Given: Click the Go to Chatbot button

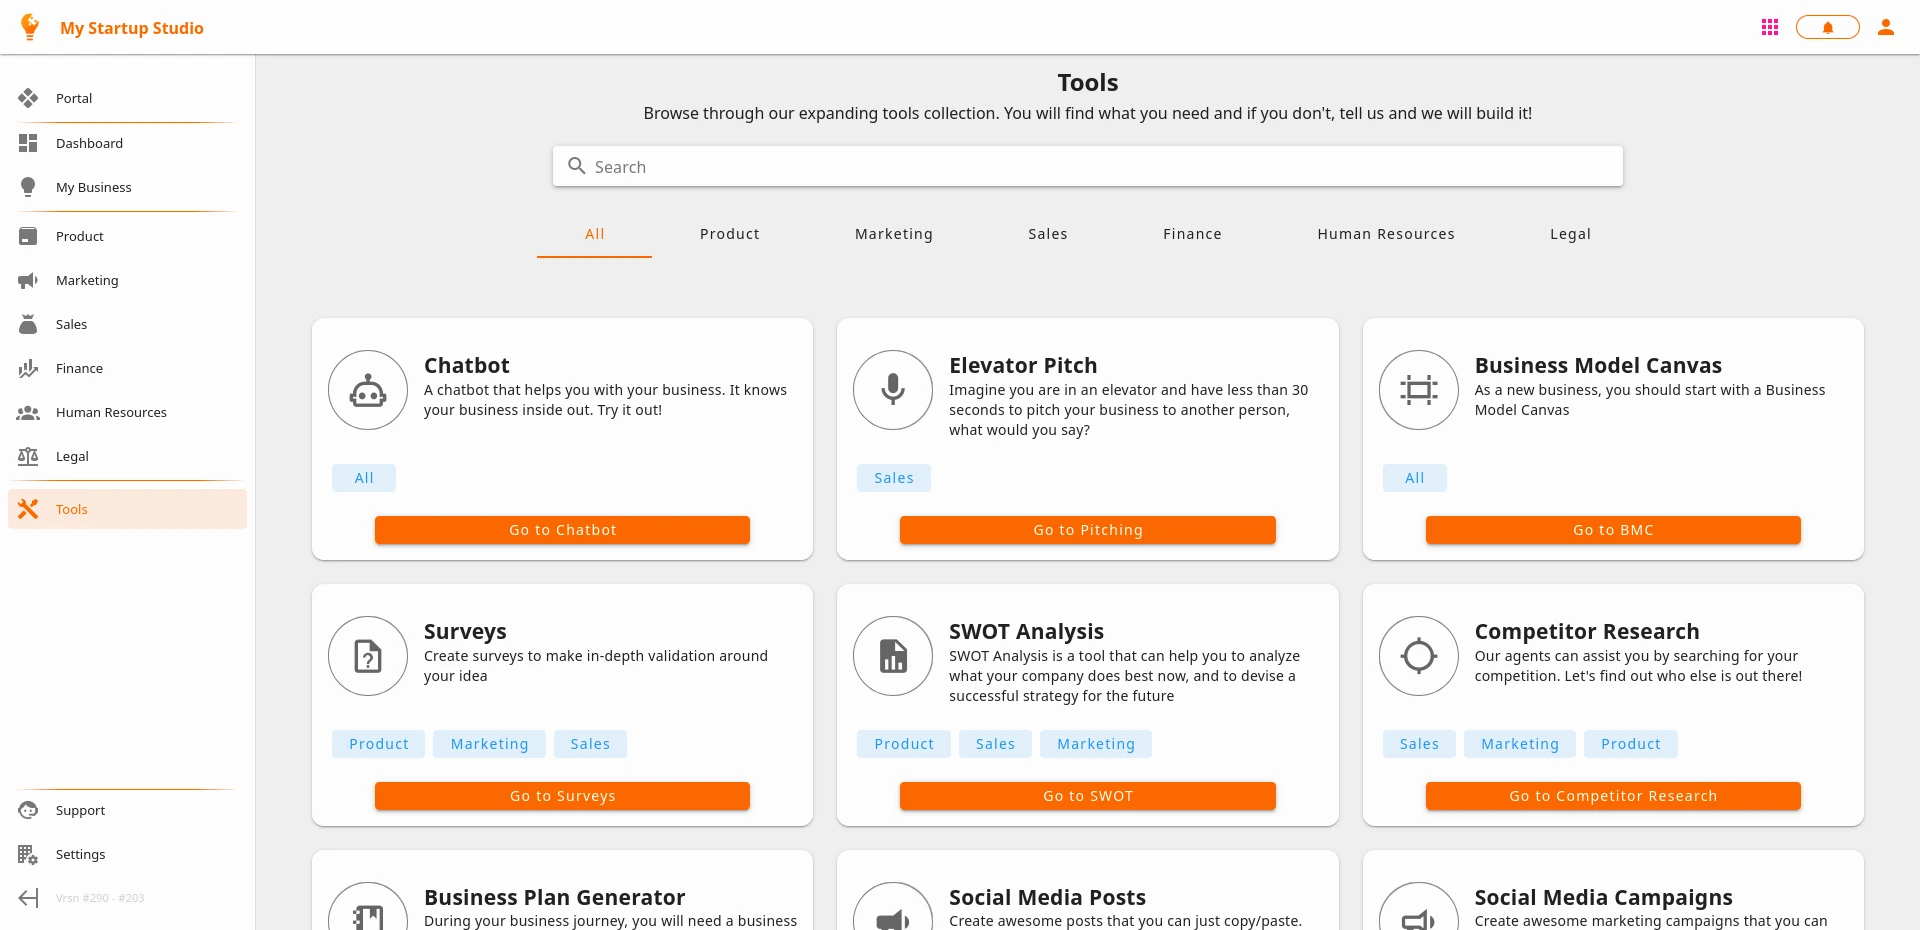Looking at the screenshot, I should pos(562,530).
